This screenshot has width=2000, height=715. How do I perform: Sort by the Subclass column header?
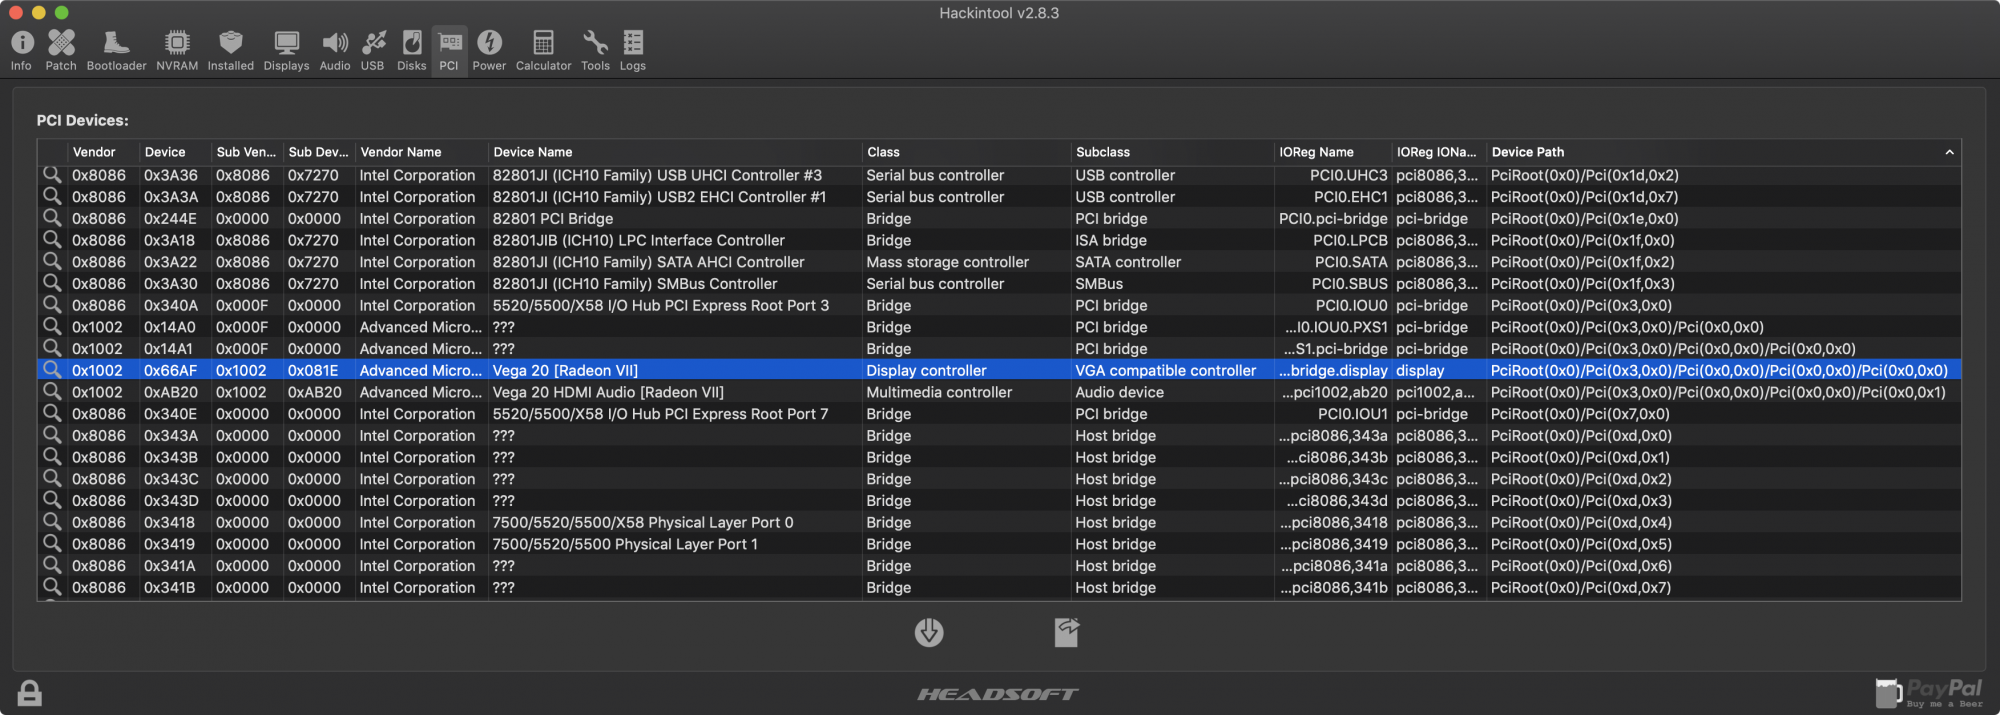point(1173,152)
